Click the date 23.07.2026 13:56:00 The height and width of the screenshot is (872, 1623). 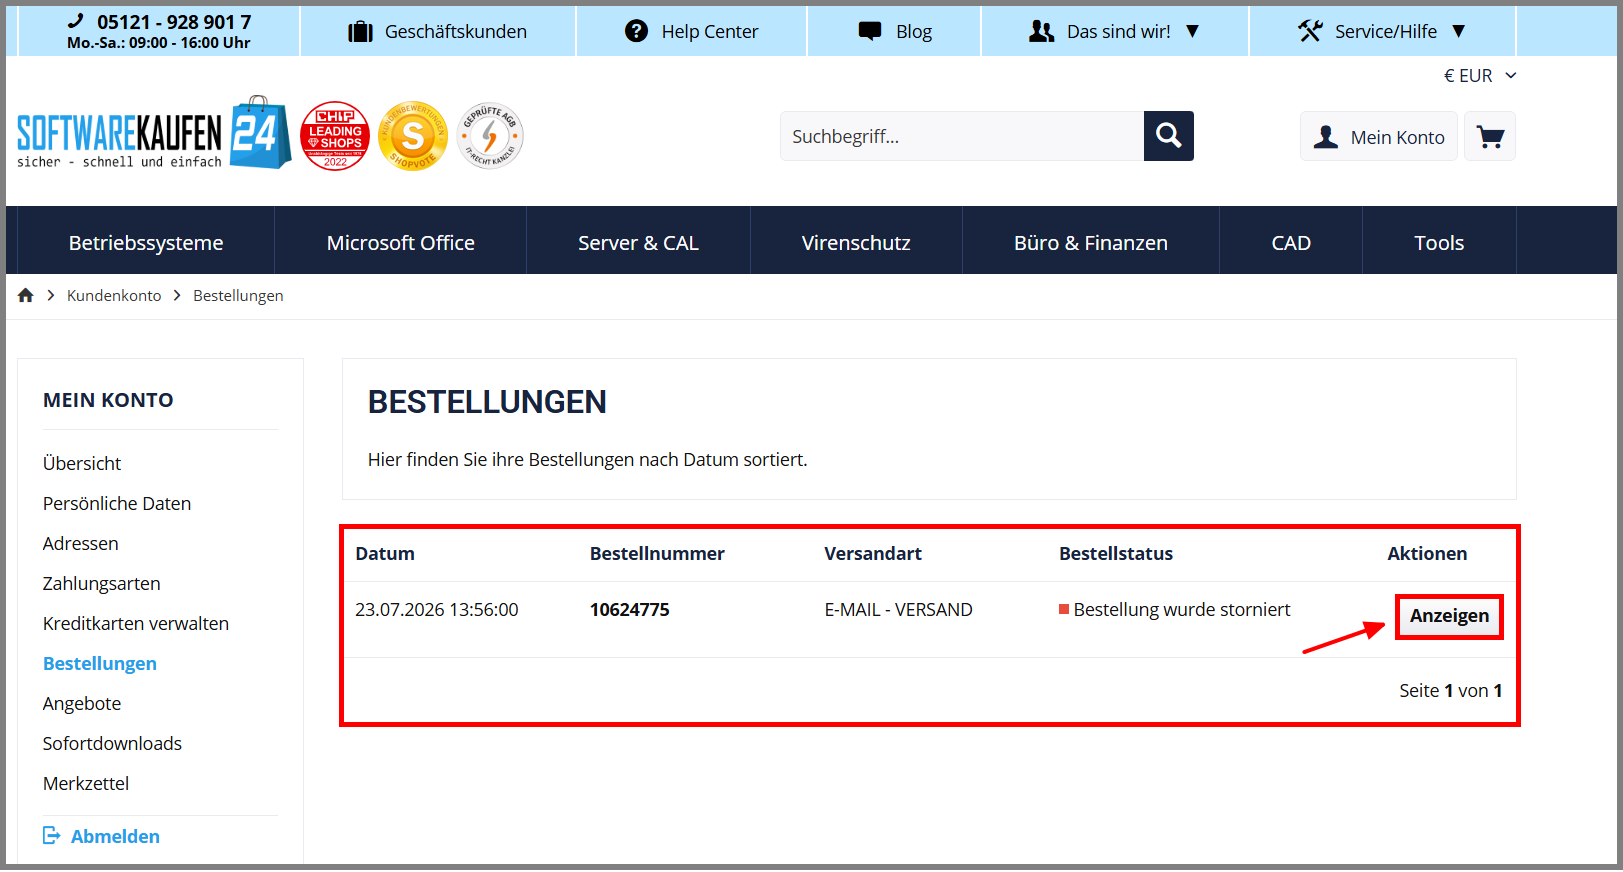coord(437,609)
